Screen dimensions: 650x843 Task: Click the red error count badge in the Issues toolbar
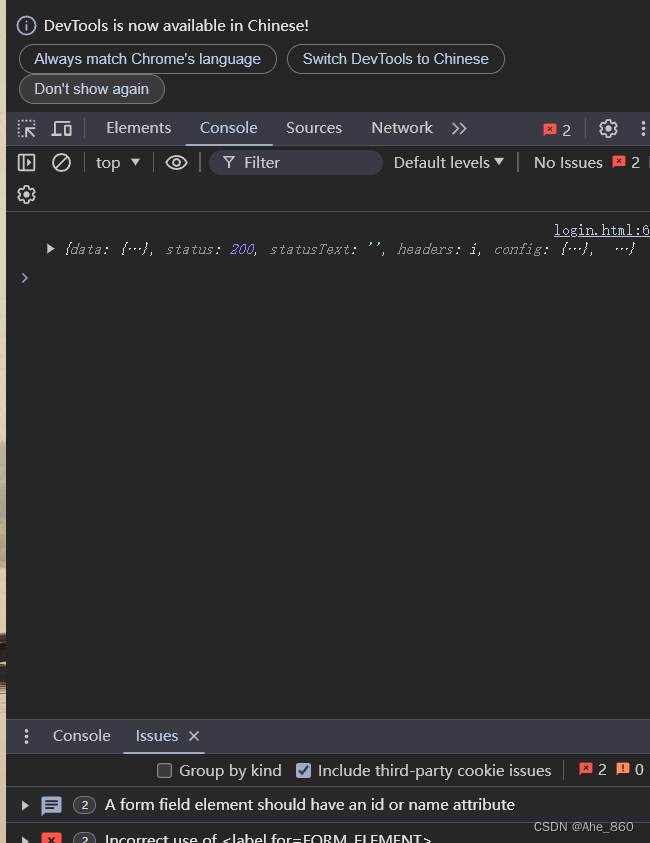(x=592, y=770)
